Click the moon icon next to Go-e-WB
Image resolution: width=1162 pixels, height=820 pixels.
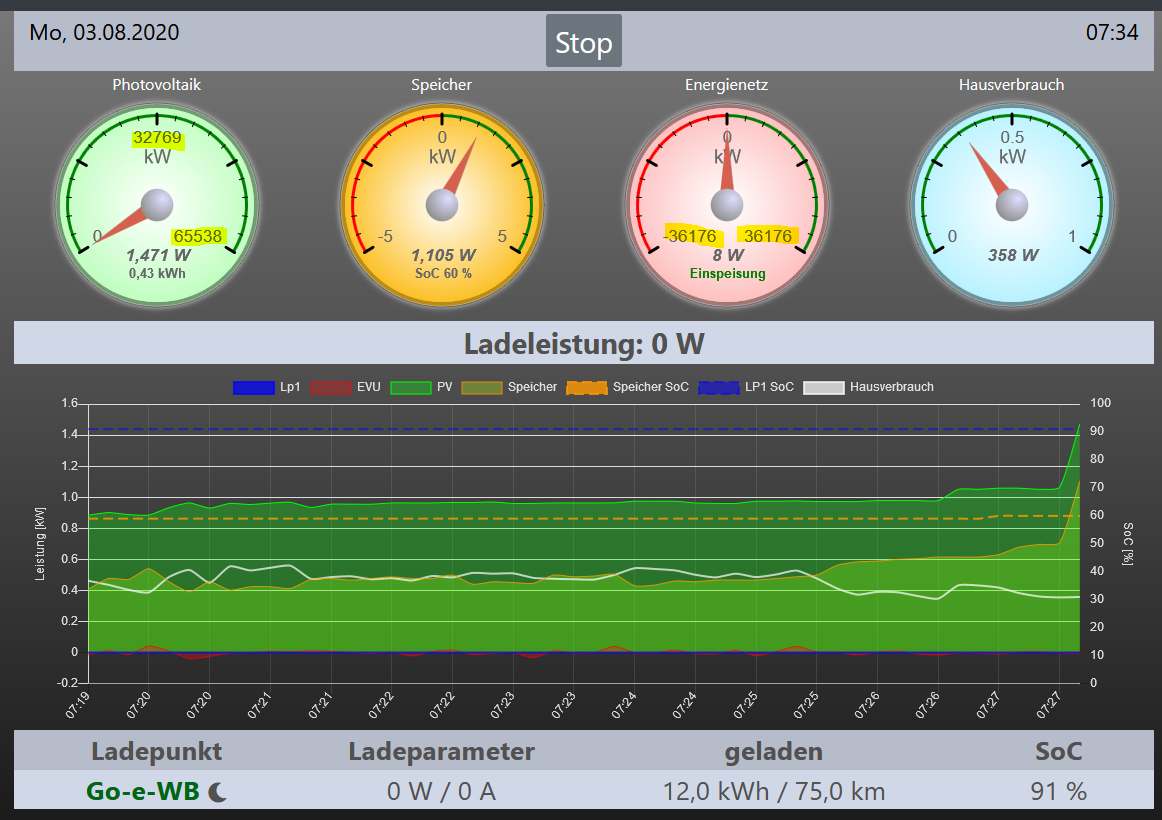pyautogui.click(x=218, y=792)
